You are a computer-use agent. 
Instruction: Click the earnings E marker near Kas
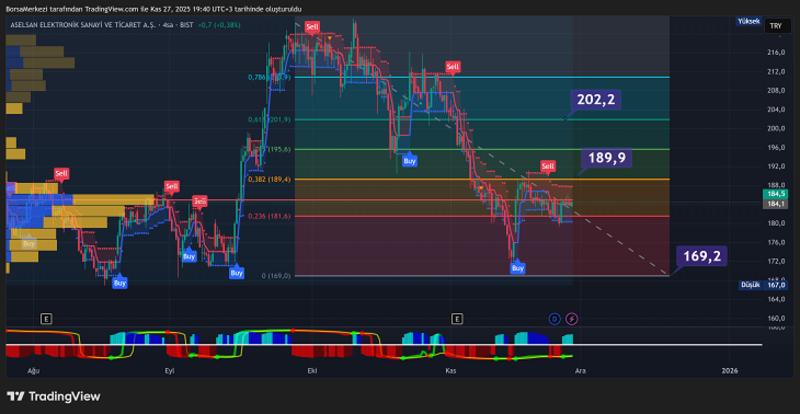pyautogui.click(x=457, y=319)
